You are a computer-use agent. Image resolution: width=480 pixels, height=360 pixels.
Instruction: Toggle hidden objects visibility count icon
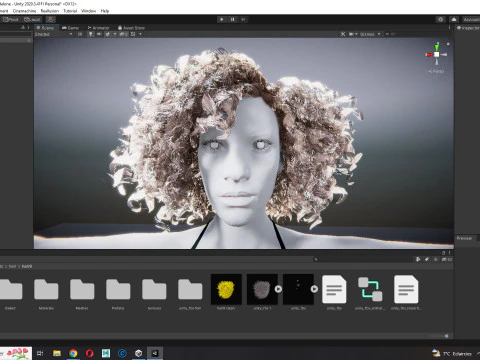(123, 34)
